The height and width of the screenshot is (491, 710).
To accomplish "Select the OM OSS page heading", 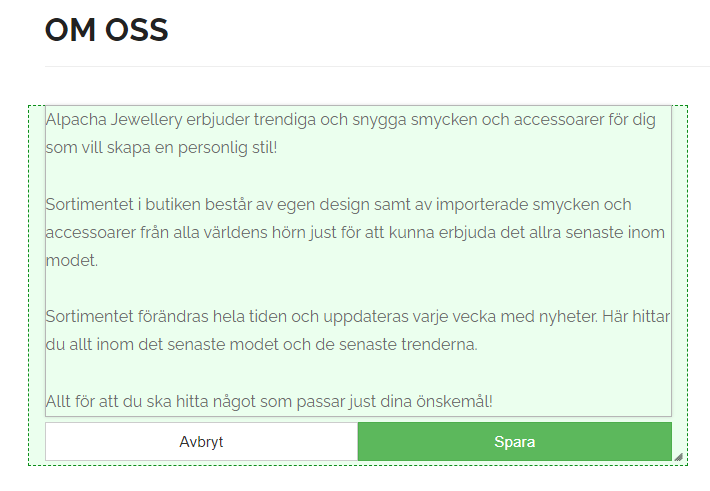I will [106, 30].
